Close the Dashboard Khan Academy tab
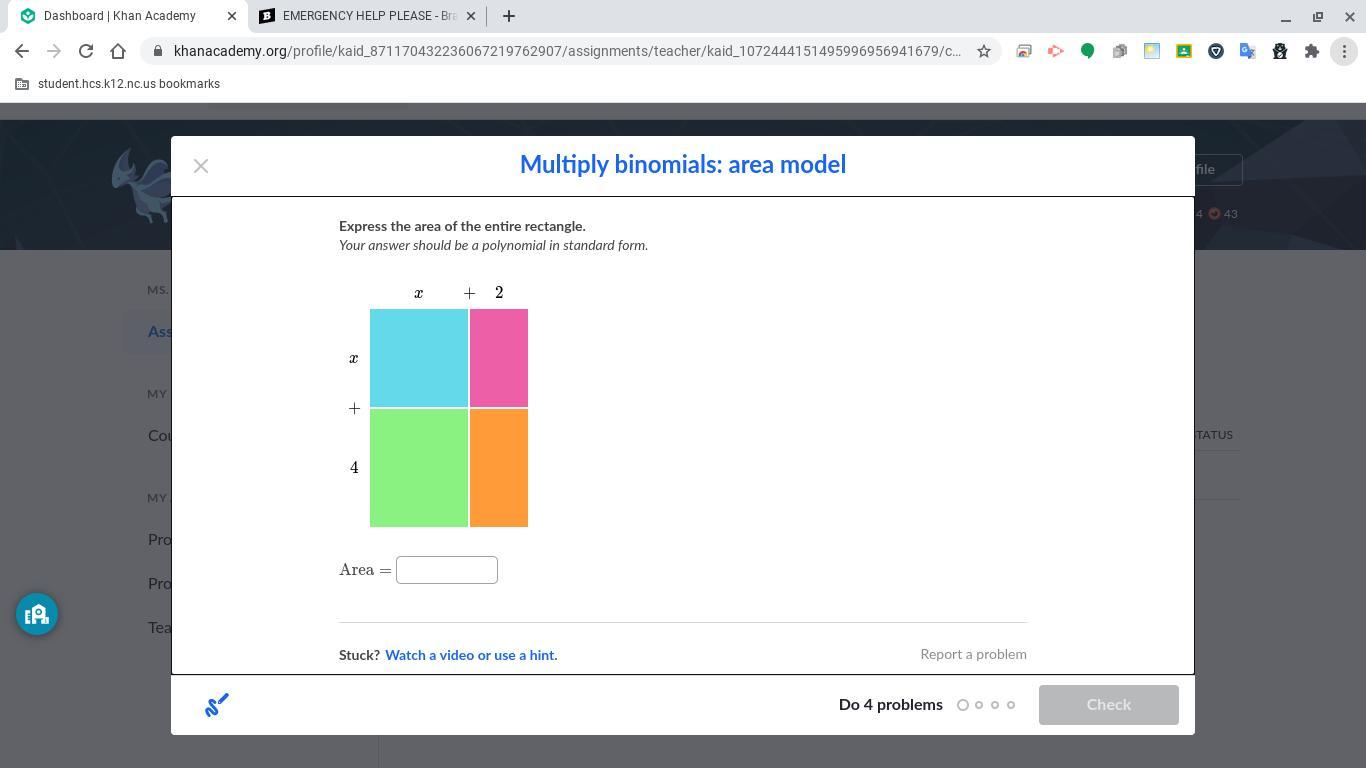This screenshot has width=1366, height=768. (232, 16)
